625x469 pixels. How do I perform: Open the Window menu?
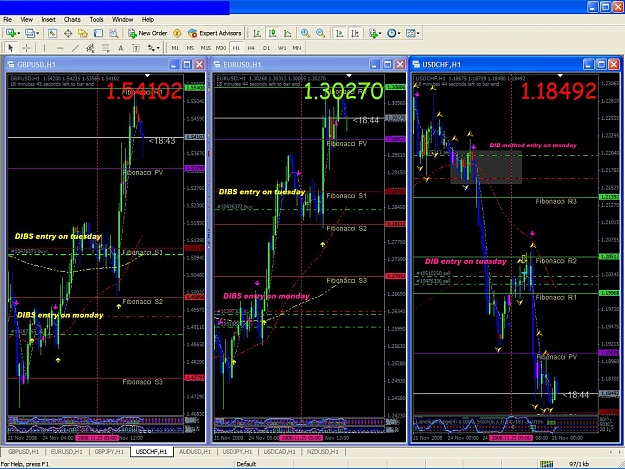coord(122,20)
